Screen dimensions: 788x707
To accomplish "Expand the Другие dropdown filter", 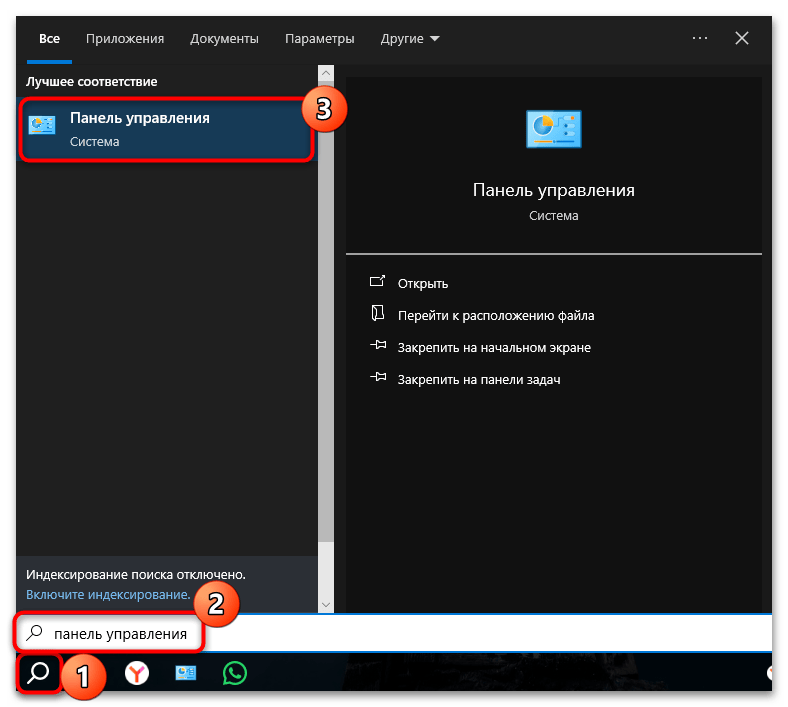I will click(x=410, y=39).
